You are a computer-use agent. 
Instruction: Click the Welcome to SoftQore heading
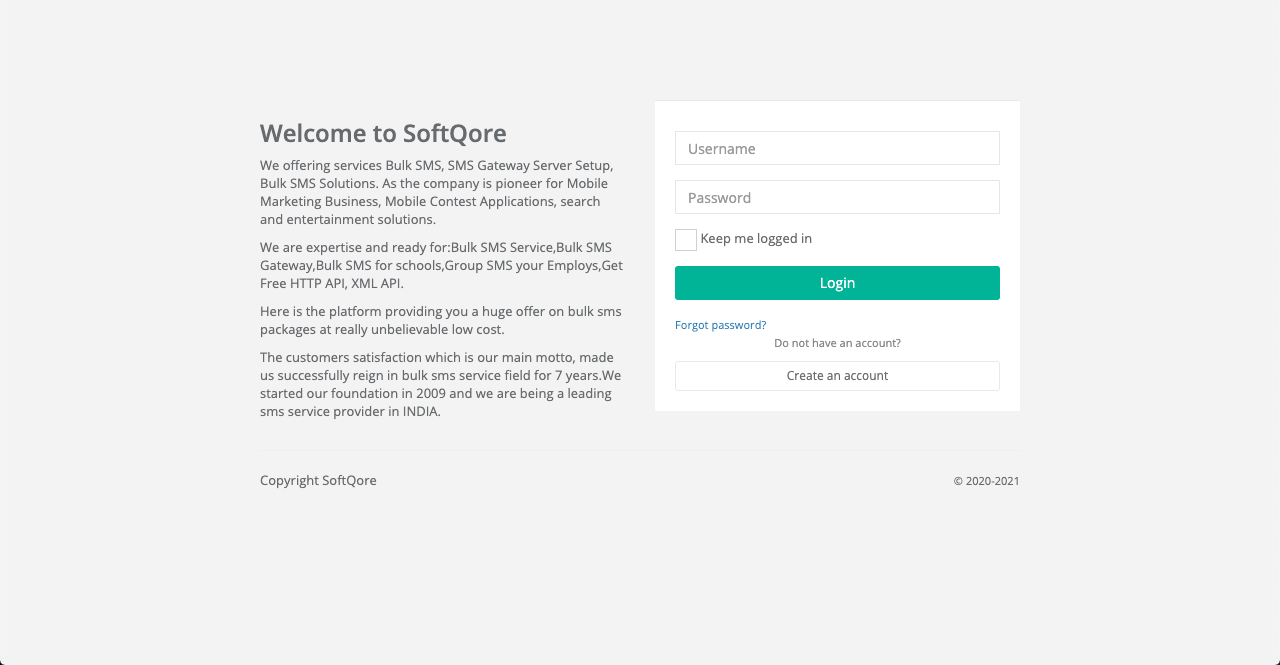coord(383,133)
